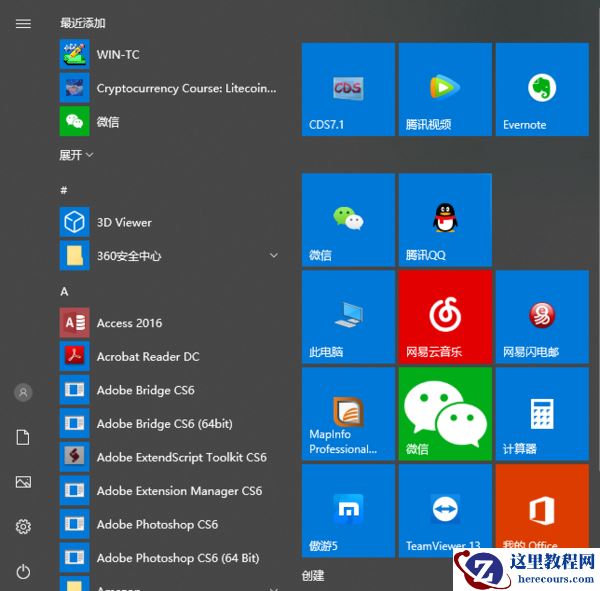Open the small blue 微信 tile
The height and width of the screenshot is (591, 600).
[x=348, y=220]
